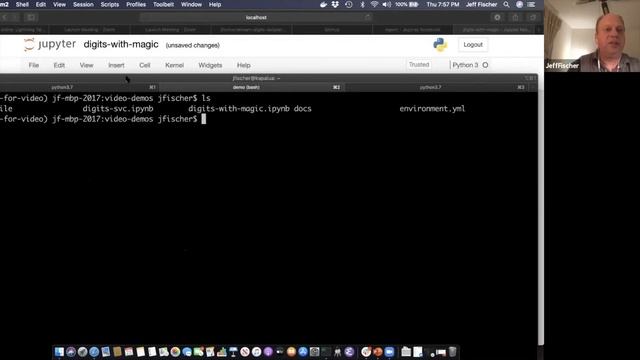Reload the localhost page in Safari
Image resolution: width=640 pixels, height=360 pixels.
coord(368,18)
